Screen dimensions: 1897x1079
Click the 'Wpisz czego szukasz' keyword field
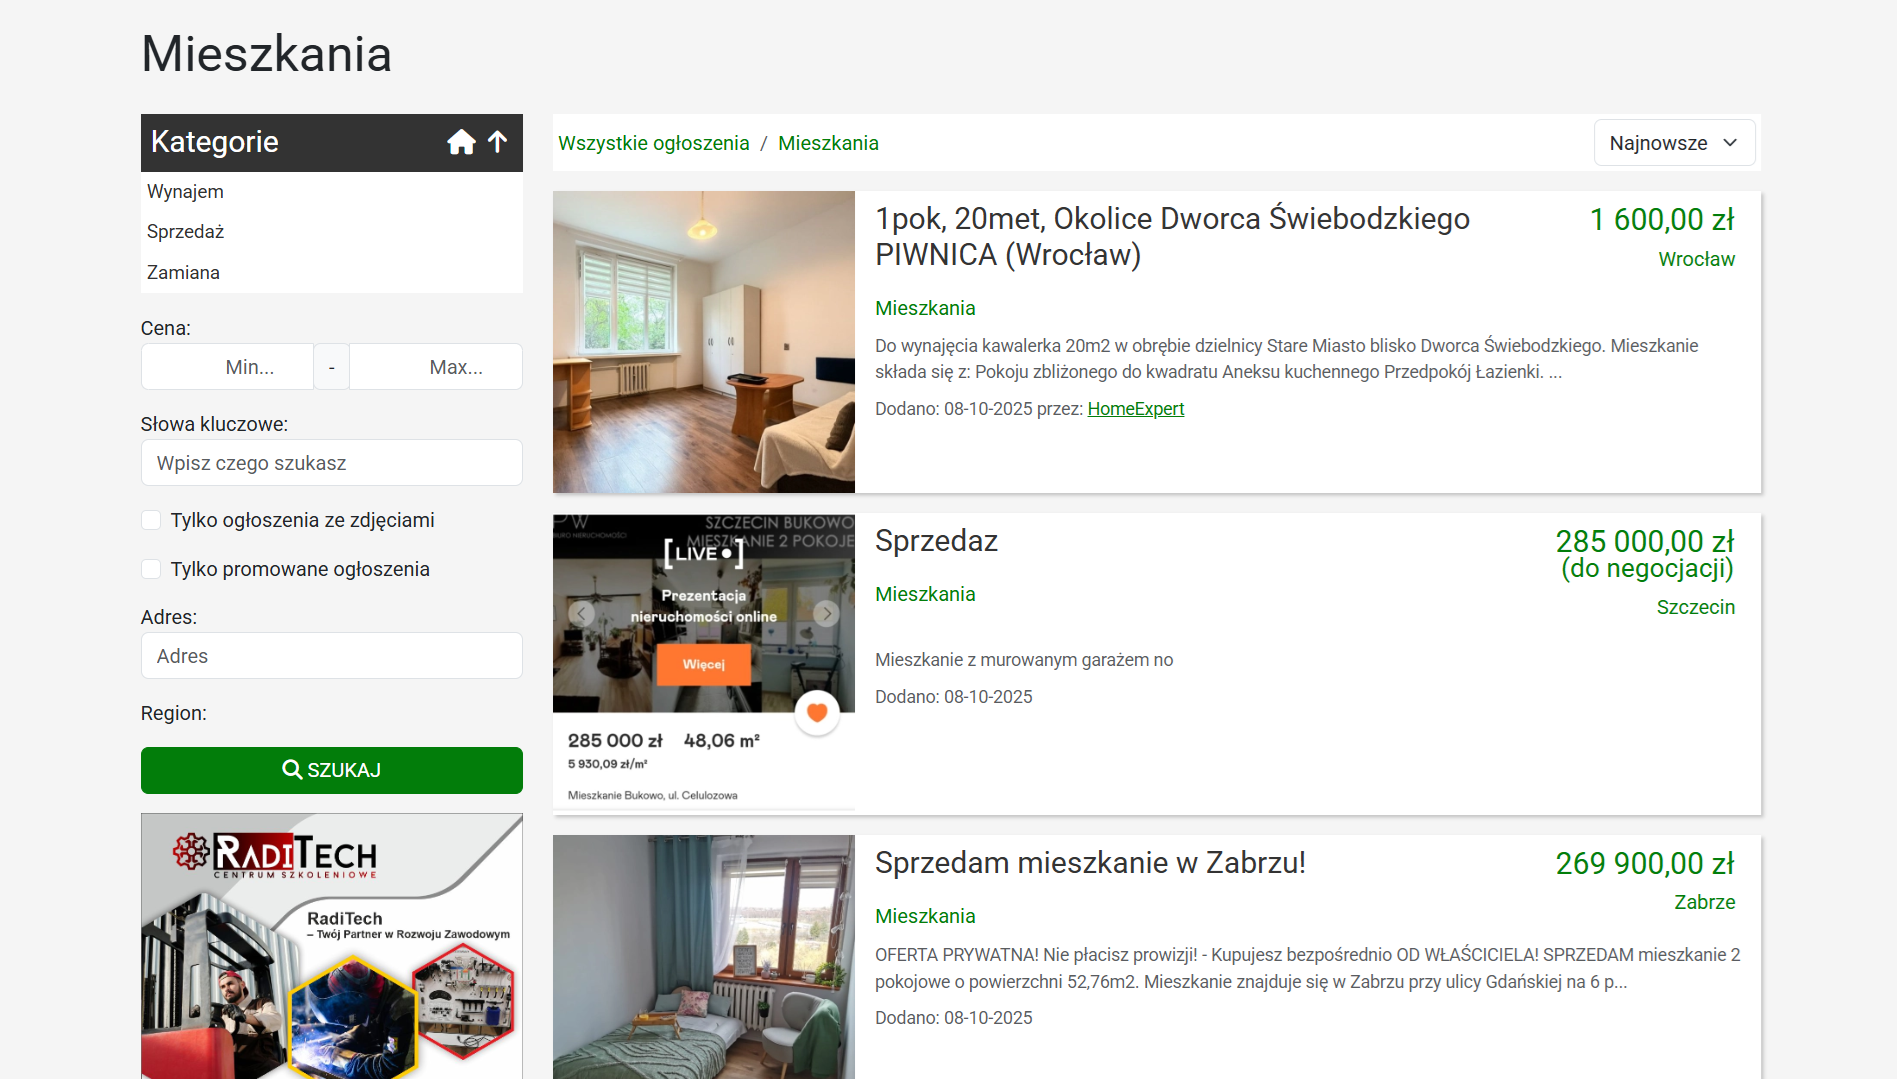pos(331,462)
